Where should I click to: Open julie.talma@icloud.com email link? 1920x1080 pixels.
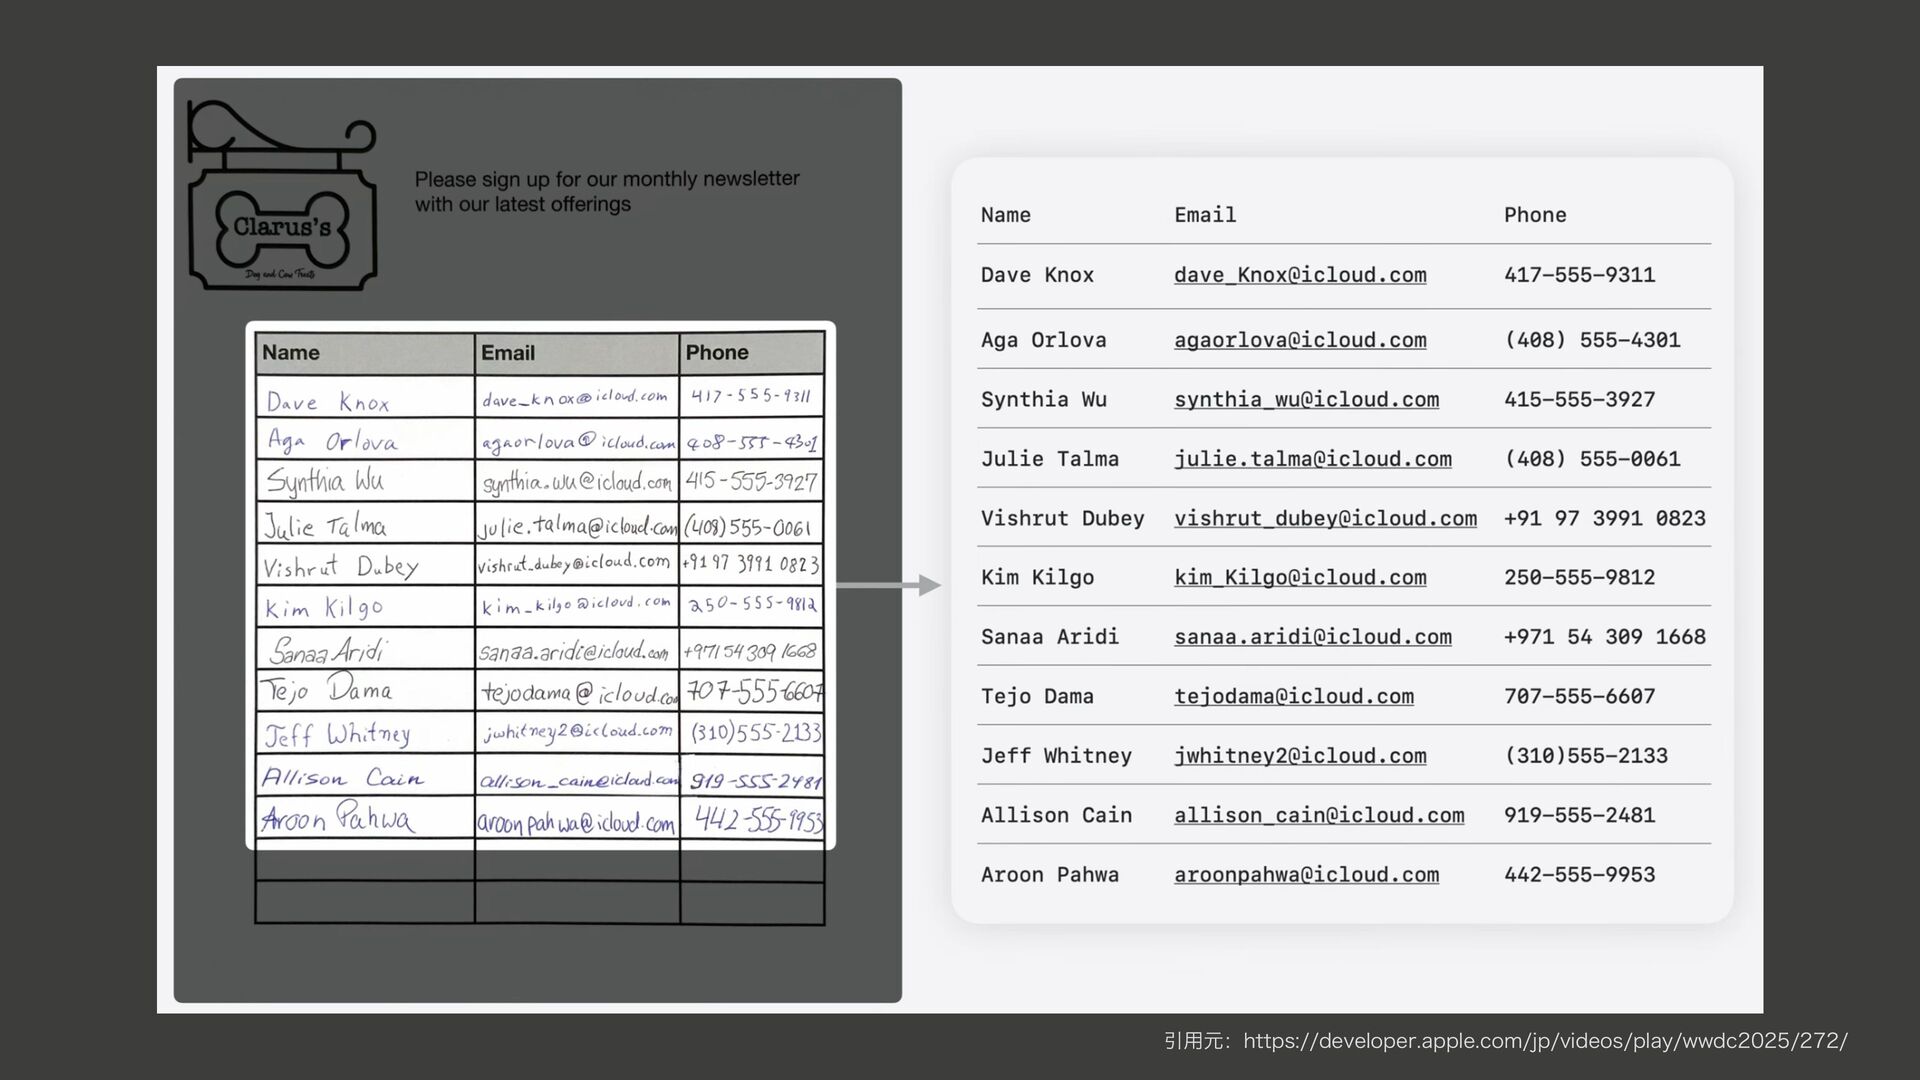(1312, 459)
